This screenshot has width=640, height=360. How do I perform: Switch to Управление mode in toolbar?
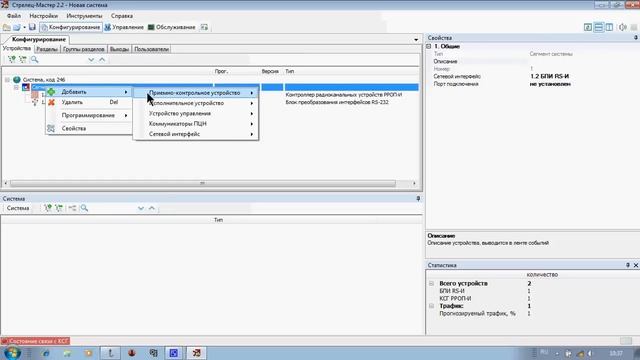(x=124, y=27)
